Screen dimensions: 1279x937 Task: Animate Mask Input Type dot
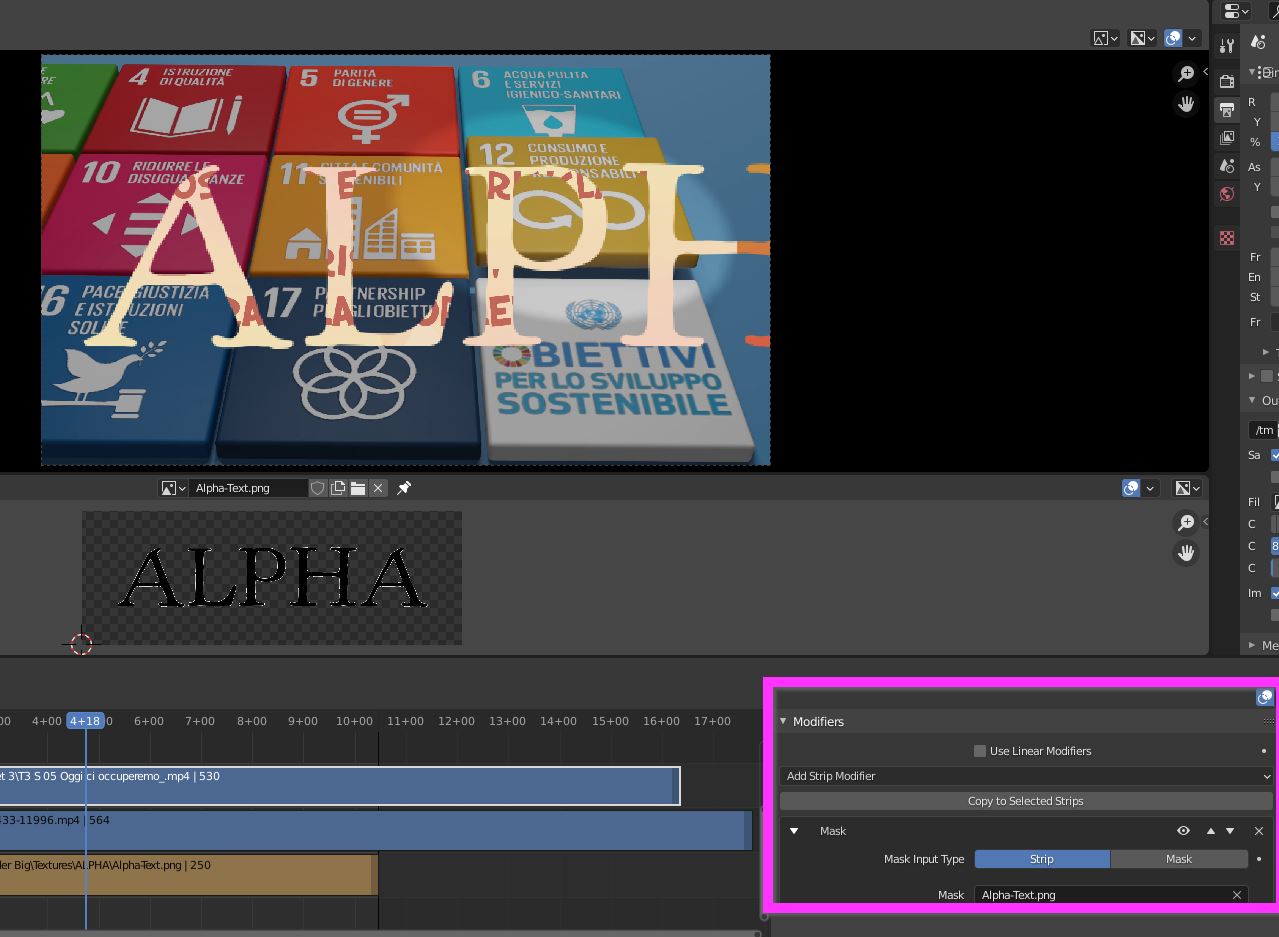1259,859
